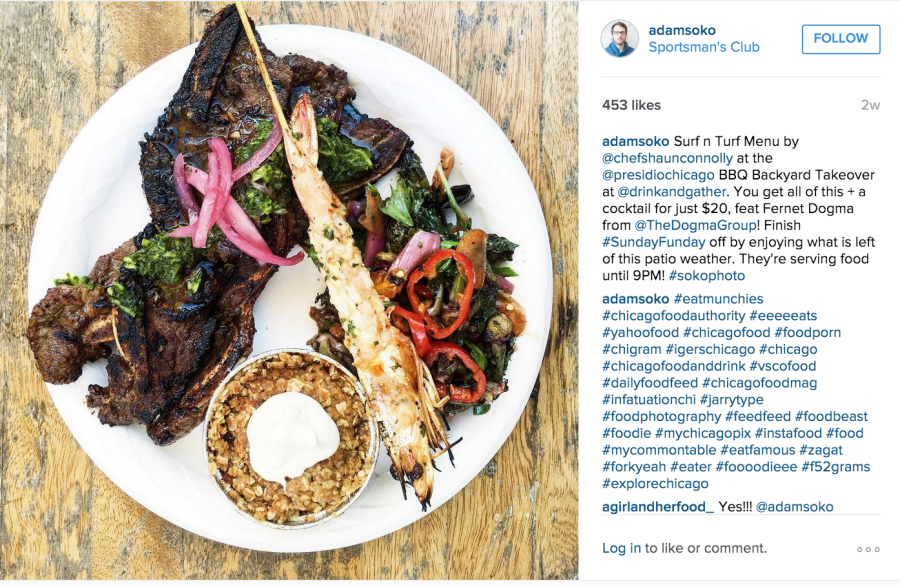Click the FOLLOW button
Image resolution: width=900 pixels, height=585 pixels.
pos(841,38)
